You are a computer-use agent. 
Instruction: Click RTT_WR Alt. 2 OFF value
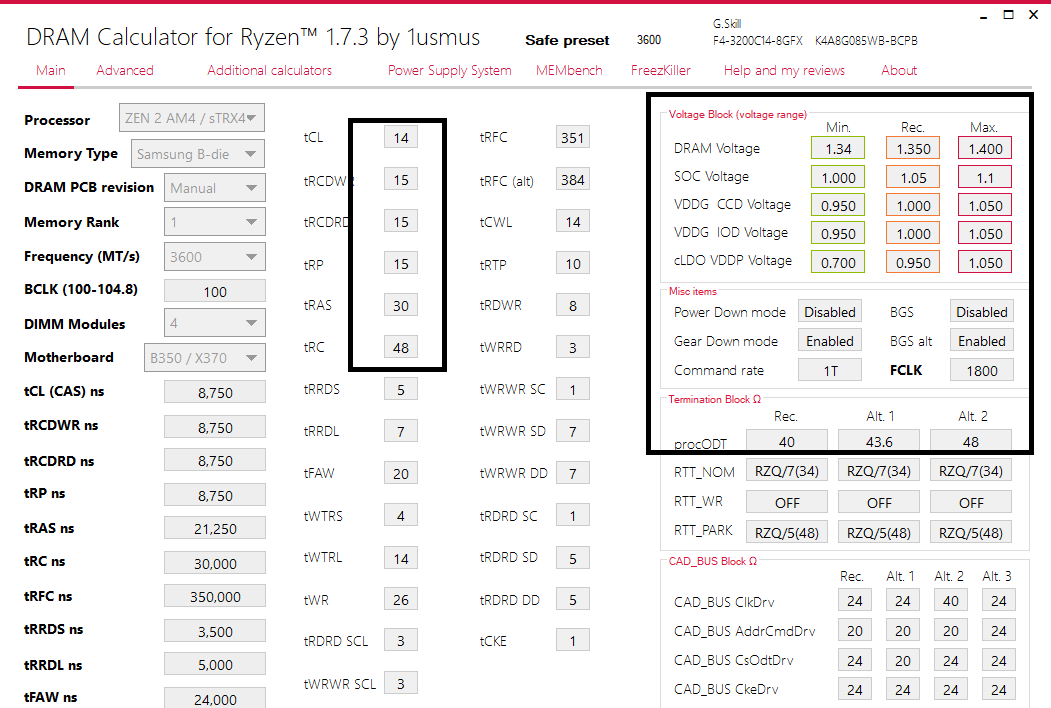[971, 502]
